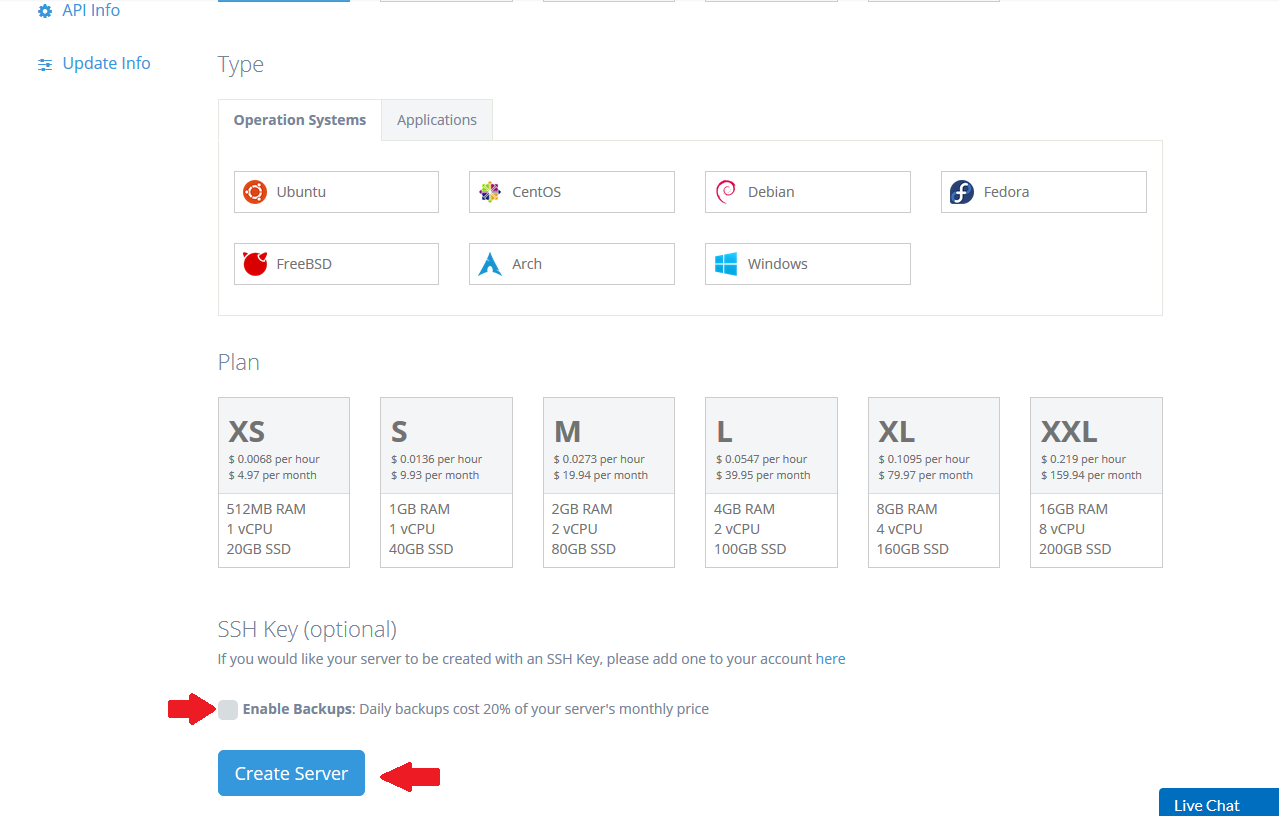This screenshot has height=816, width=1279.
Task: Click '16GB RAM' spec text
Action: [x=1073, y=509]
